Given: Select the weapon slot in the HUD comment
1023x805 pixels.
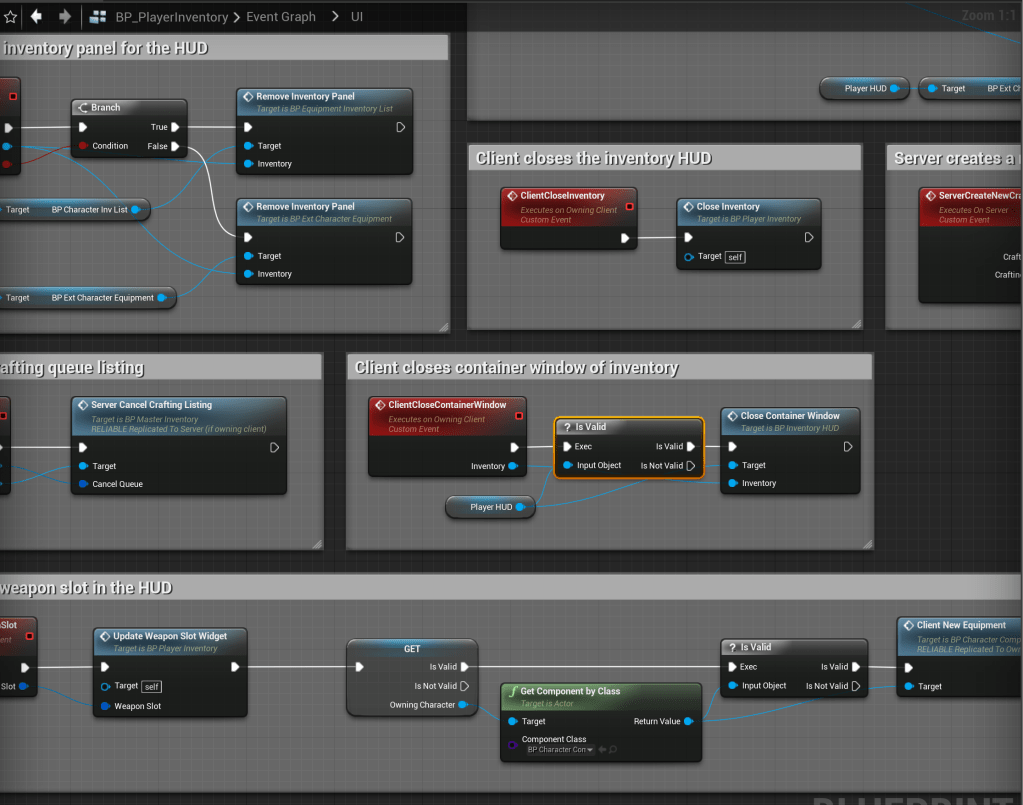Looking at the screenshot, I should [x=510, y=588].
